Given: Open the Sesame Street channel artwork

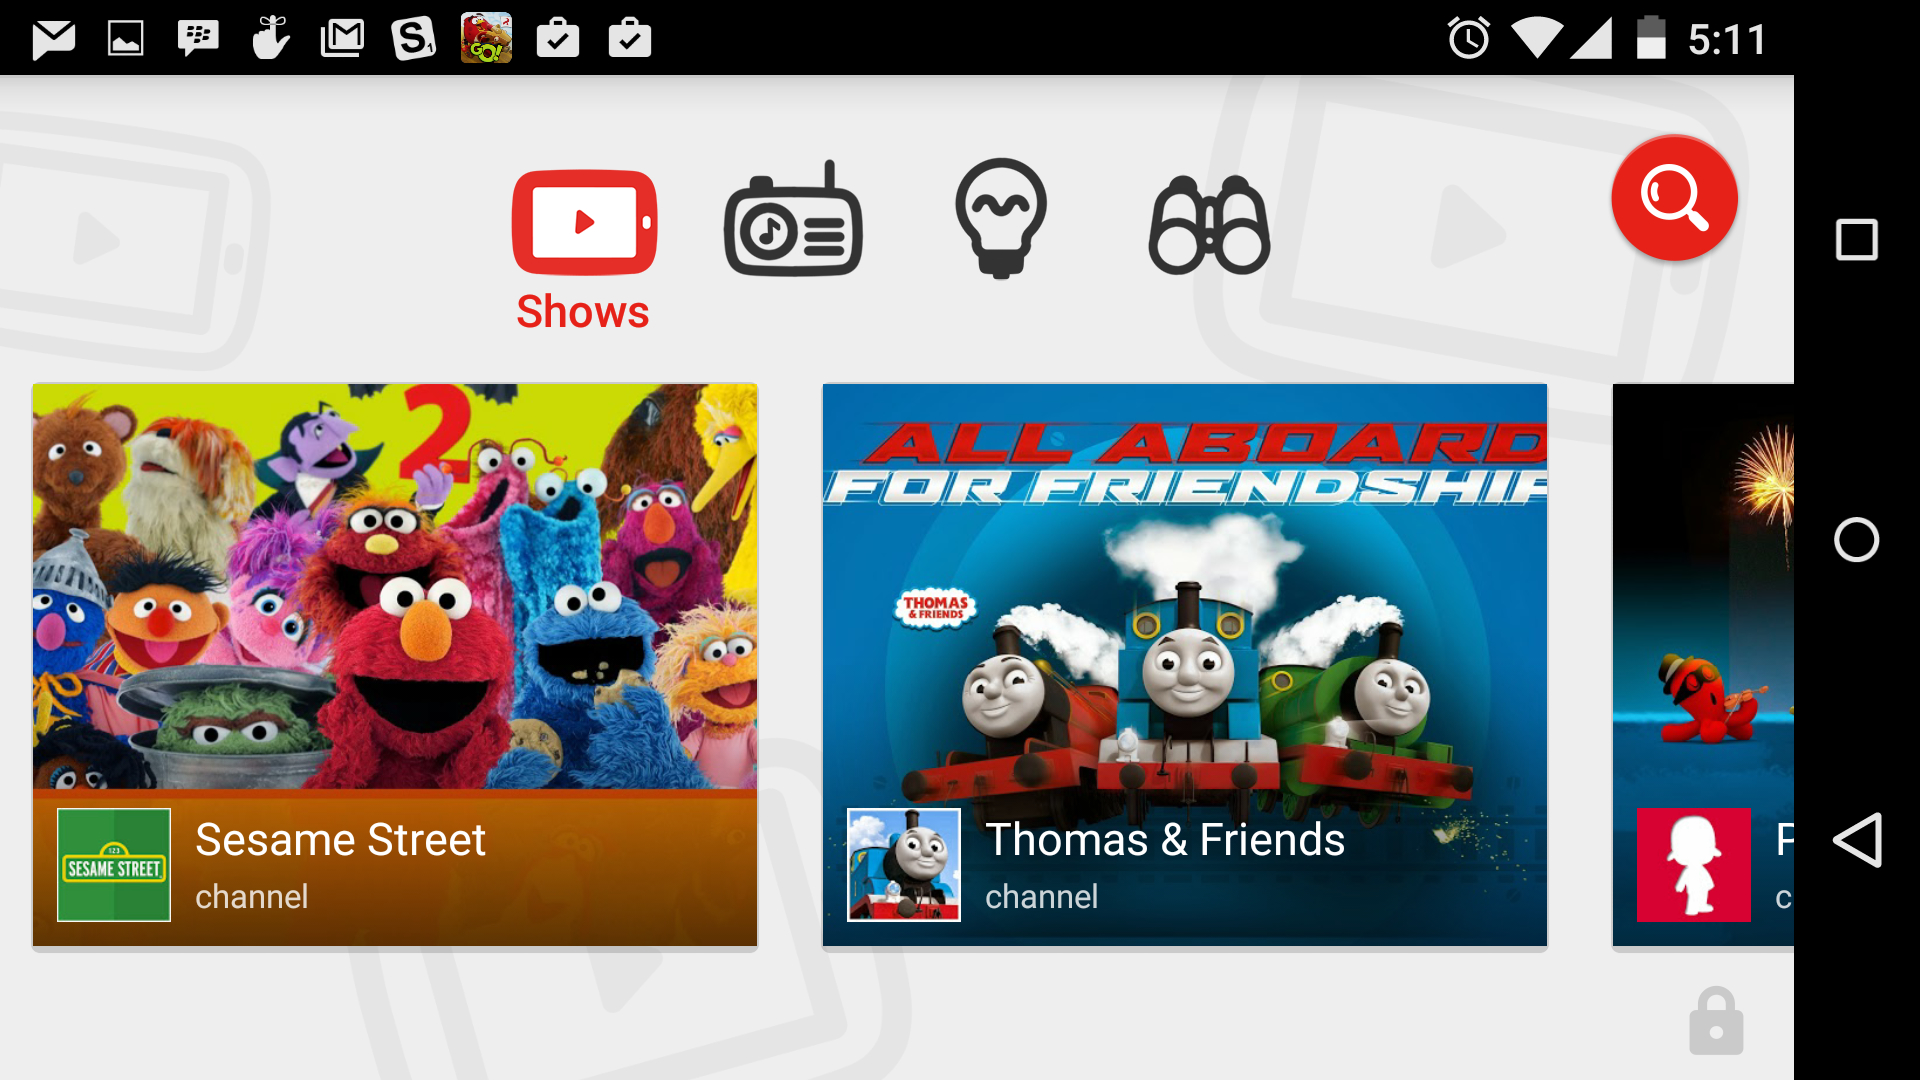Looking at the screenshot, I should [395, 587].
